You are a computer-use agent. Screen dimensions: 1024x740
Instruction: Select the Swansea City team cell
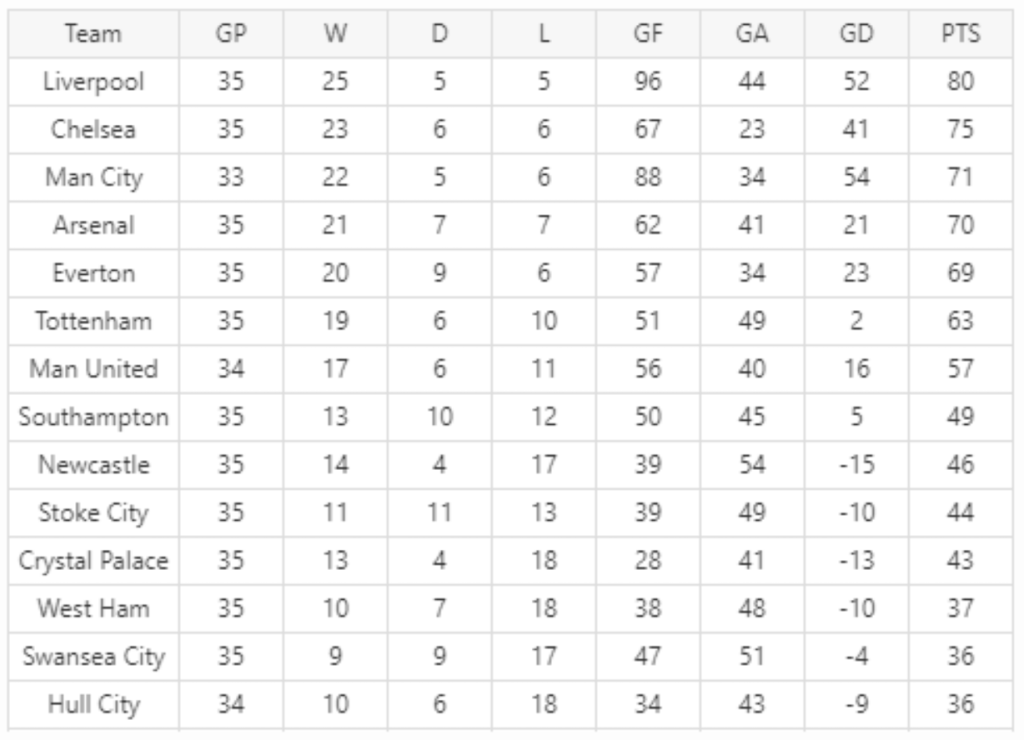(x=93, y=657)
